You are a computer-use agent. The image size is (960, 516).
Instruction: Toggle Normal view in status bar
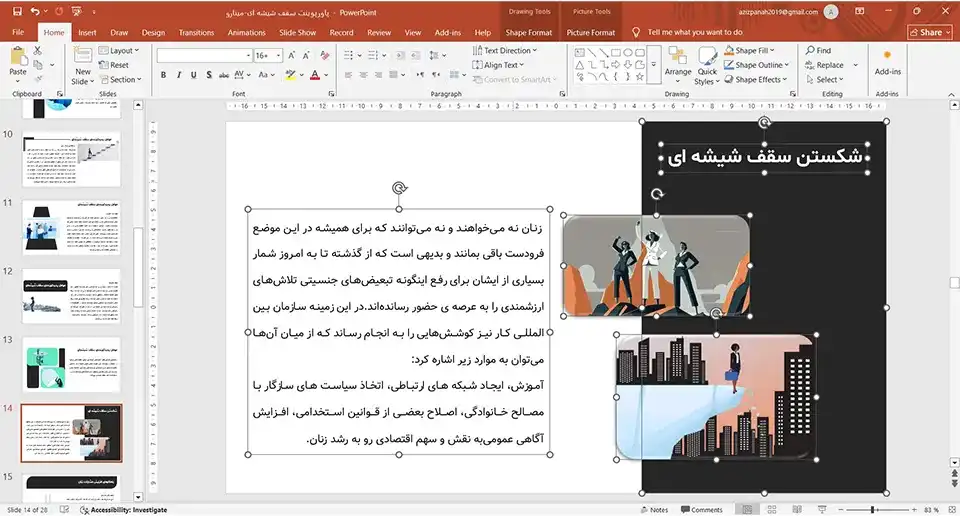pos(747,509)
